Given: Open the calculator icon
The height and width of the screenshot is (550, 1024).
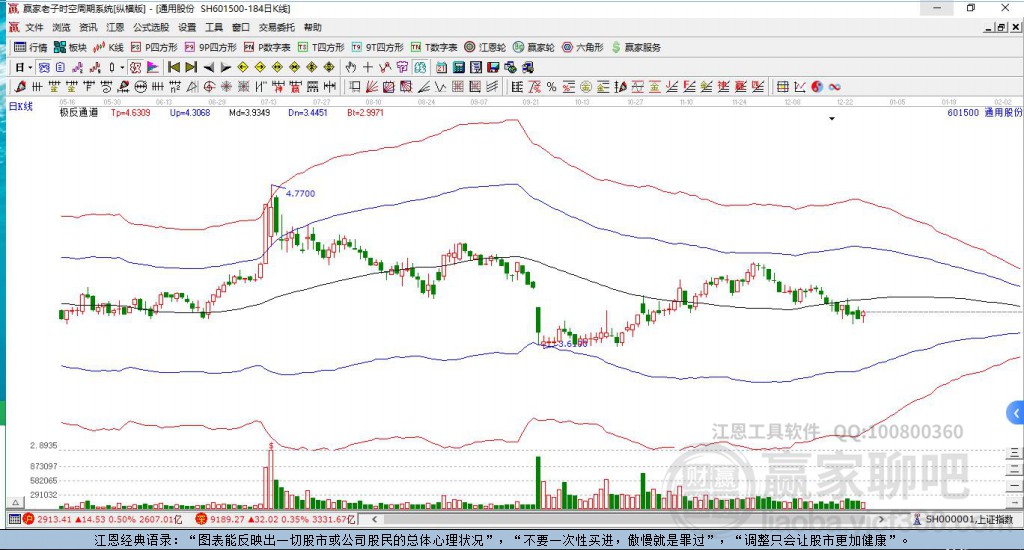Looking at the screenshot, I should pyautogui.click(x=458, y=67).
